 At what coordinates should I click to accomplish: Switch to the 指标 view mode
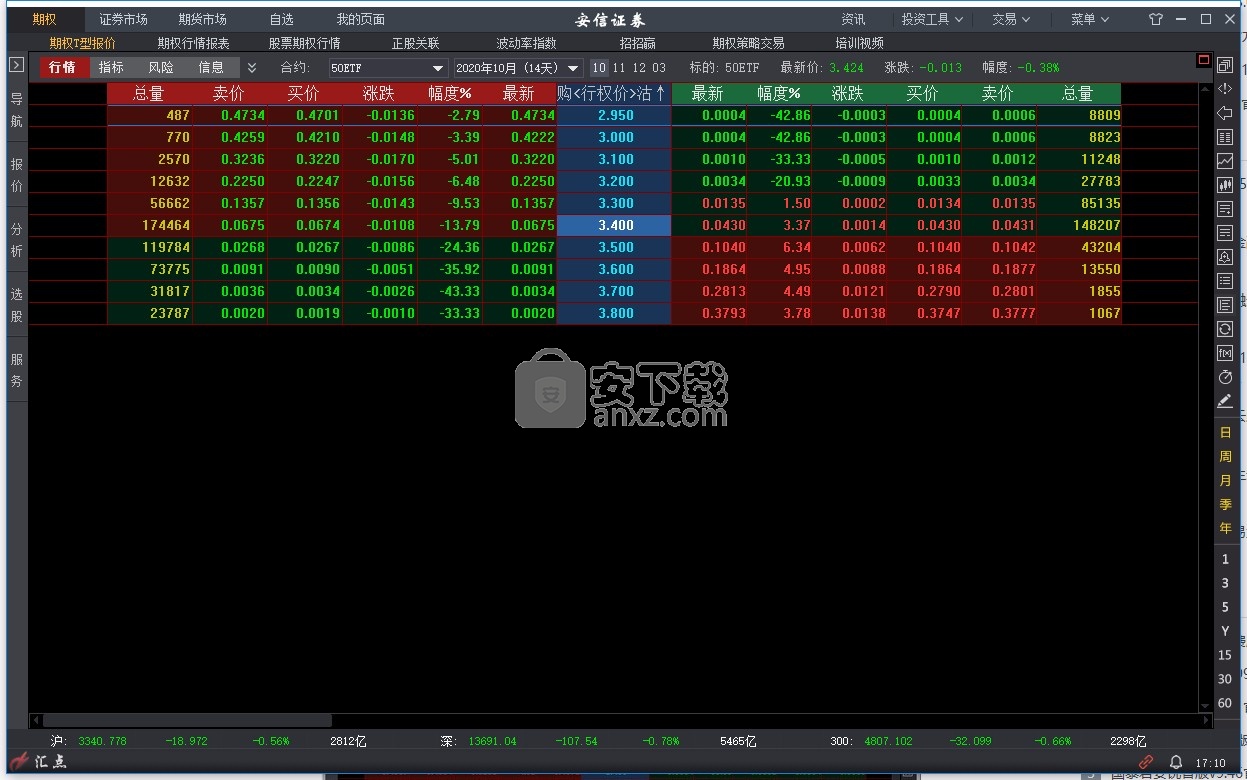111,67
